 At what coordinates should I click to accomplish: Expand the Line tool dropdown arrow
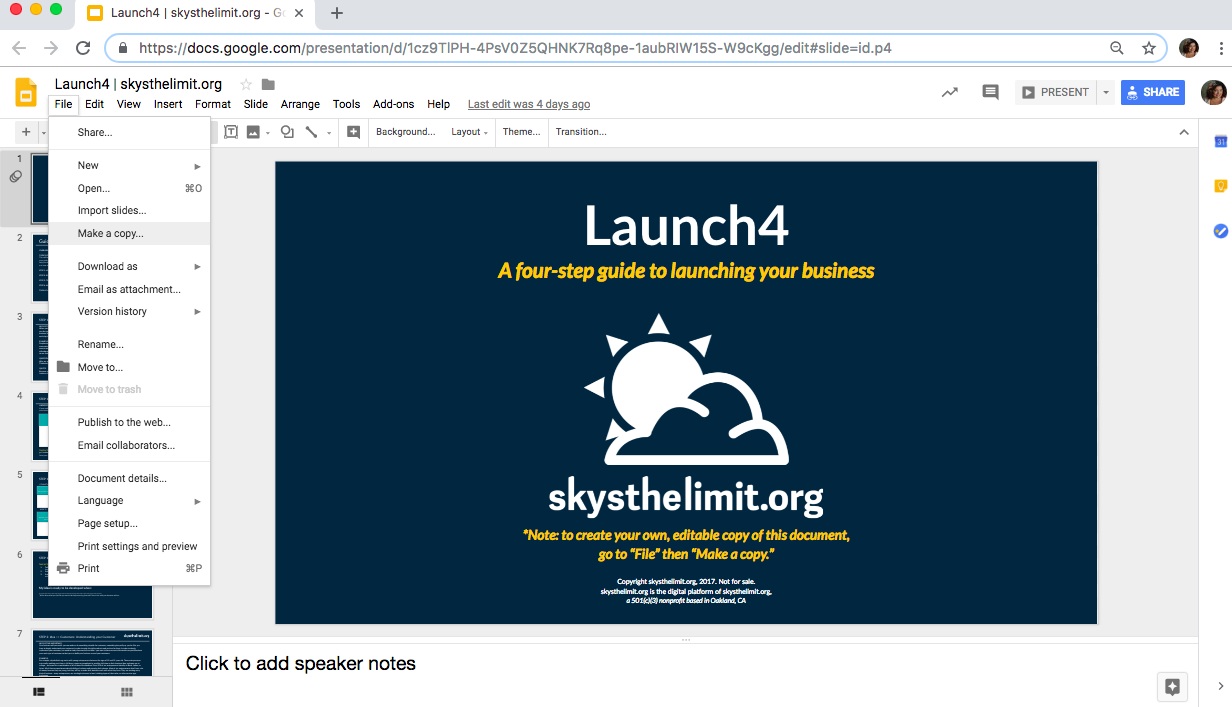[328, 132]
